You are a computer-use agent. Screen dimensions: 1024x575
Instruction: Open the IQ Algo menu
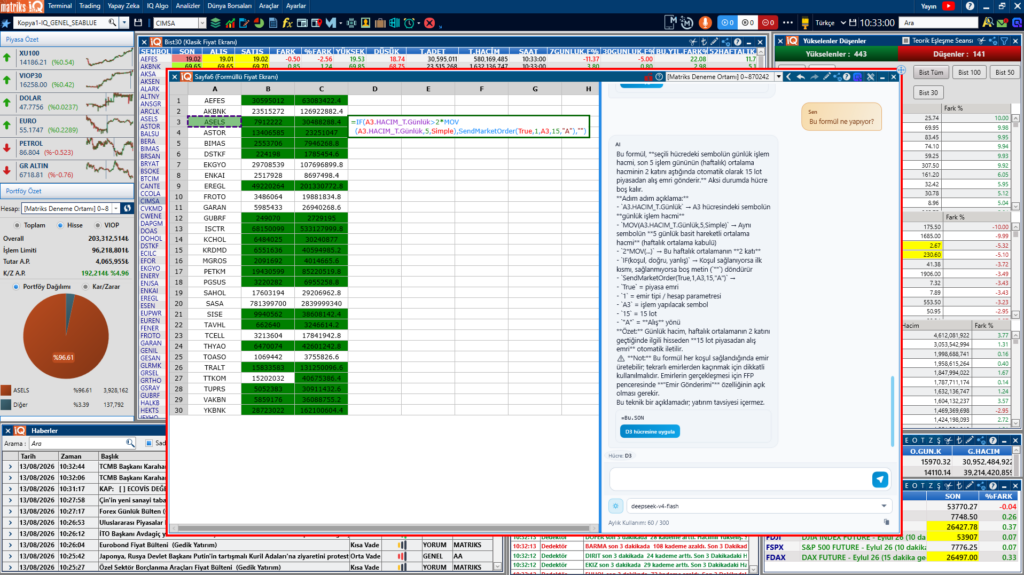(x=157, y=6)
